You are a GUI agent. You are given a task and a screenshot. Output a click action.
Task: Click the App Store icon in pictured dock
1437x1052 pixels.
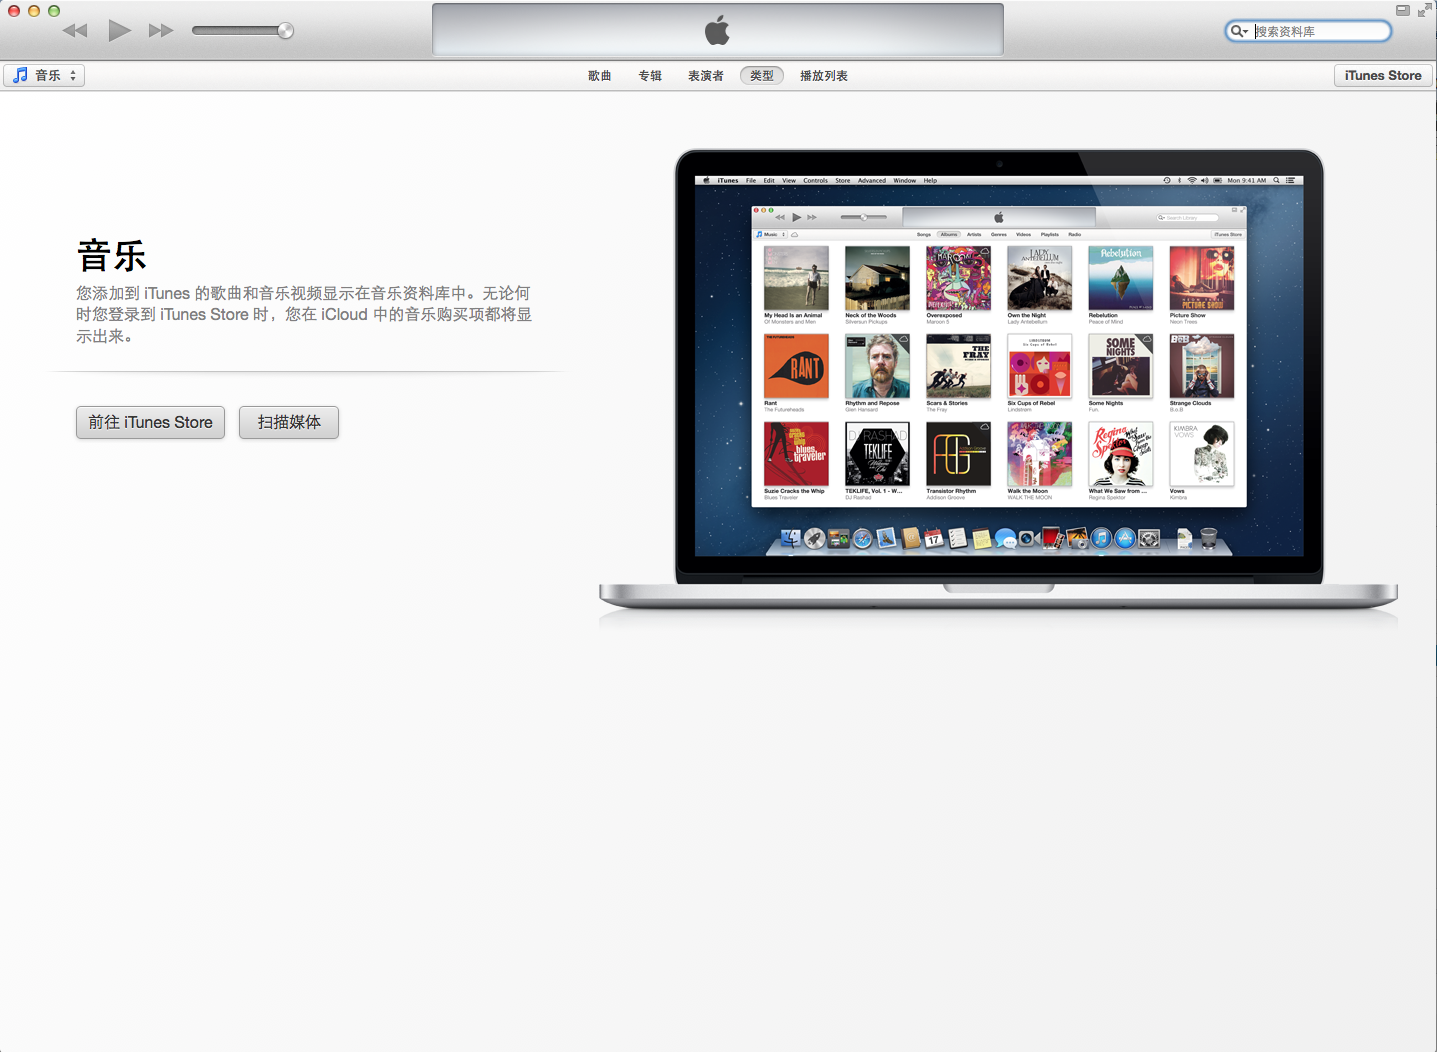pos(1125,539)
